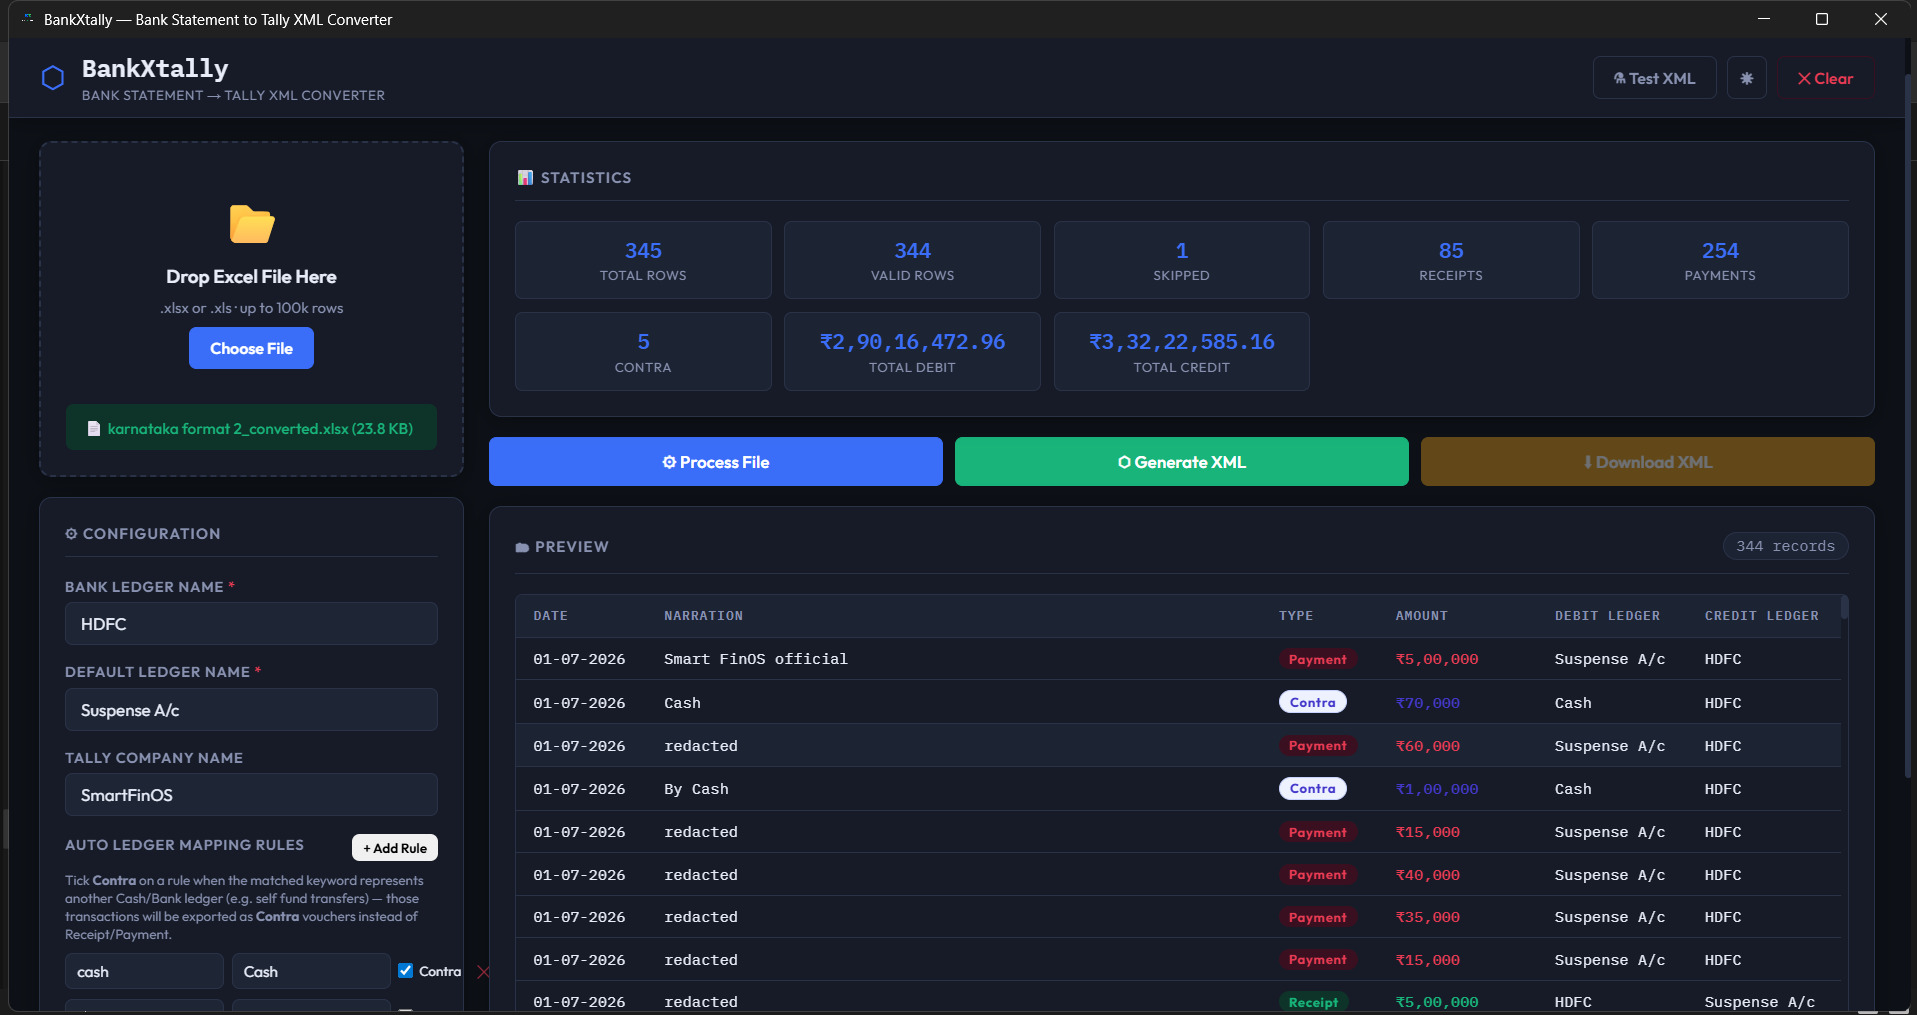This screenshot has width=1917, height=1015.
Task: Click the green Receipt type badge
Action: (1313, 1002)
